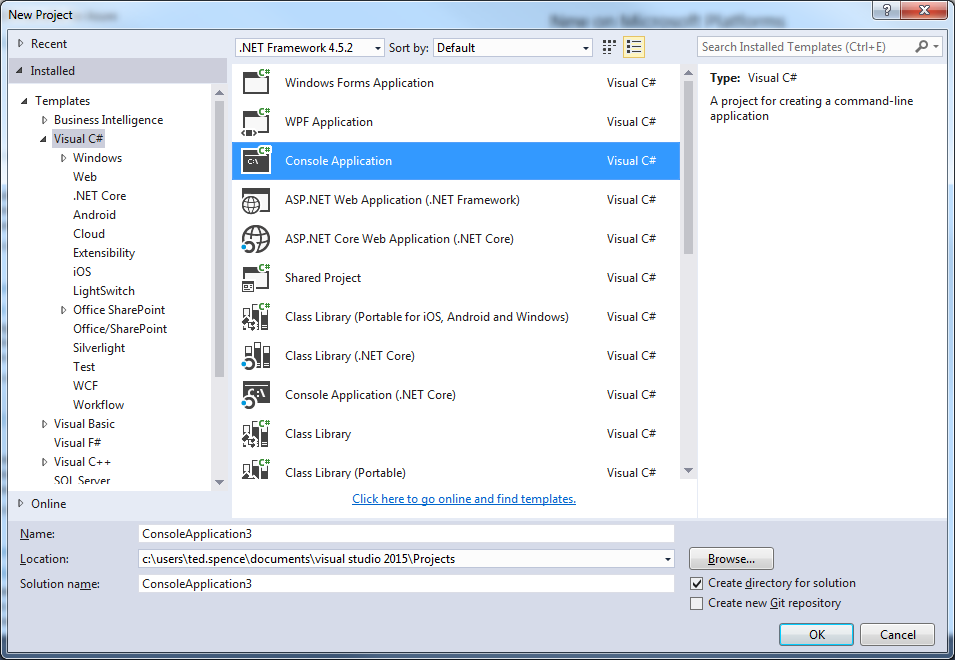
Task: Enable Create new Git repository checkbox
Action: (697, 603)
